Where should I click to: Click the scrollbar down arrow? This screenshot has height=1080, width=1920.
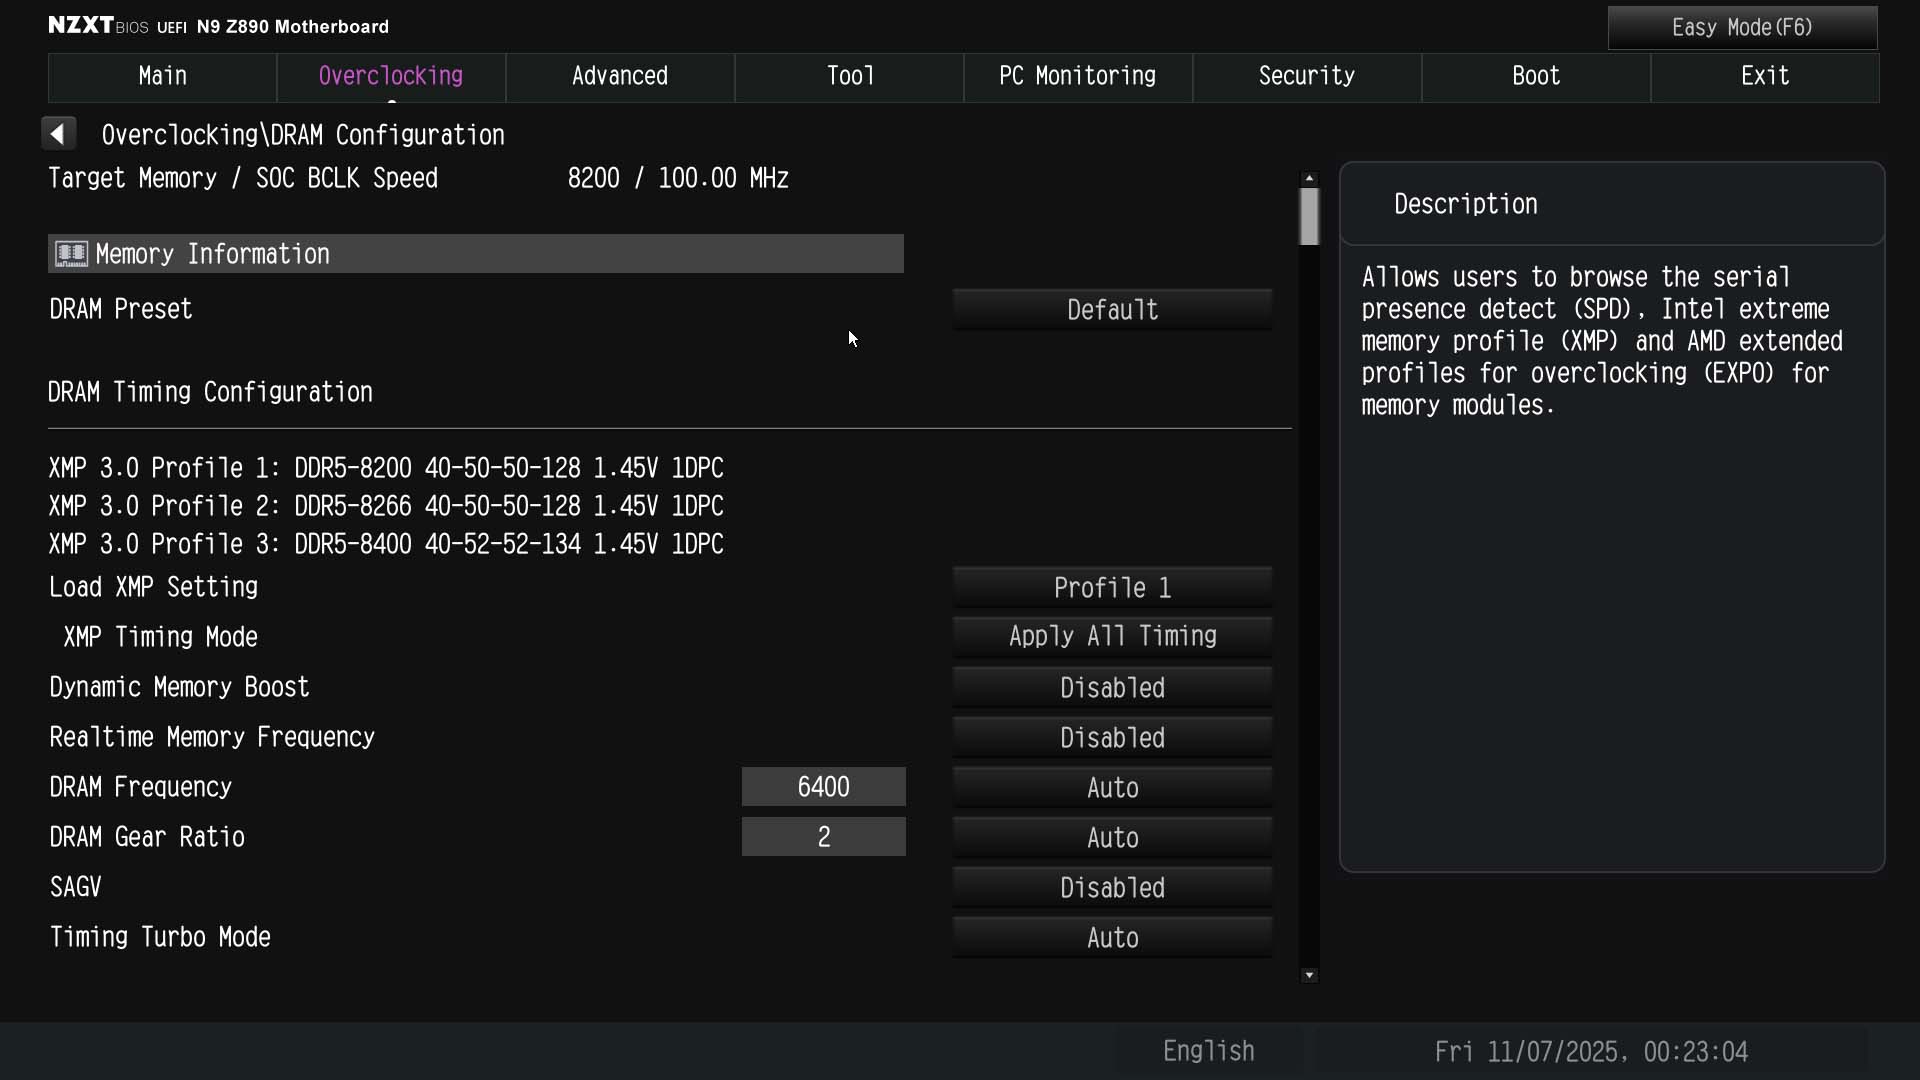(x=1309, y=975)
